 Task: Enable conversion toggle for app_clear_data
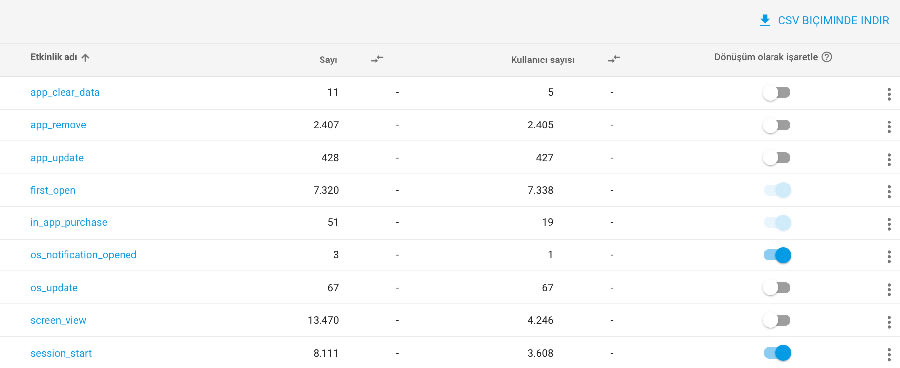tap(777, 92)
